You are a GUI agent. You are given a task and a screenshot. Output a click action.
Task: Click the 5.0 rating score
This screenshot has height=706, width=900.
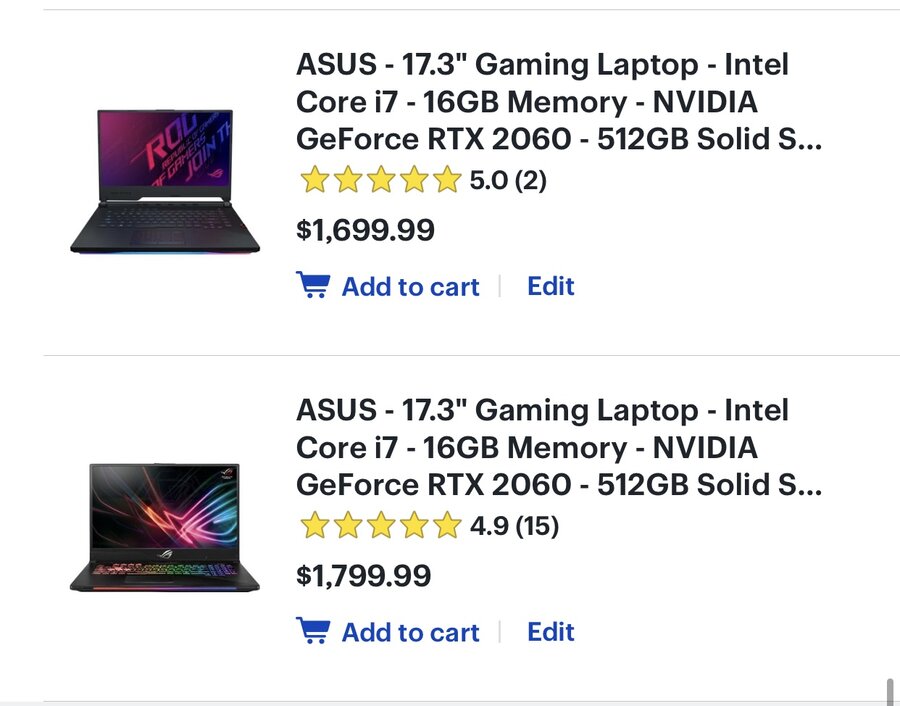(489, 181)
